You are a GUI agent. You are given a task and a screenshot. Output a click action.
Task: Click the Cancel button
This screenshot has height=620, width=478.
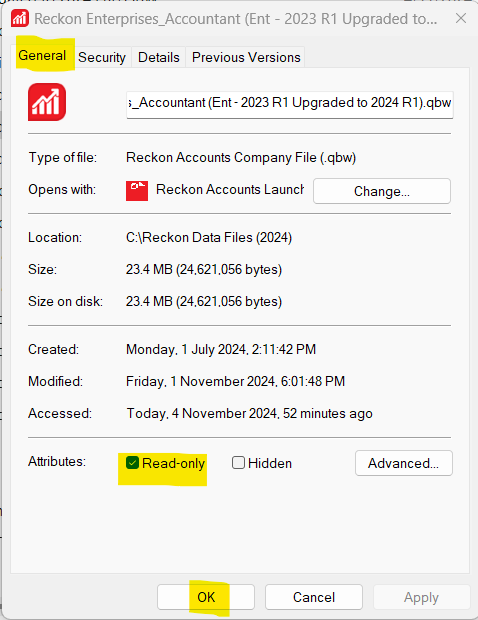(x=314, y=597)
